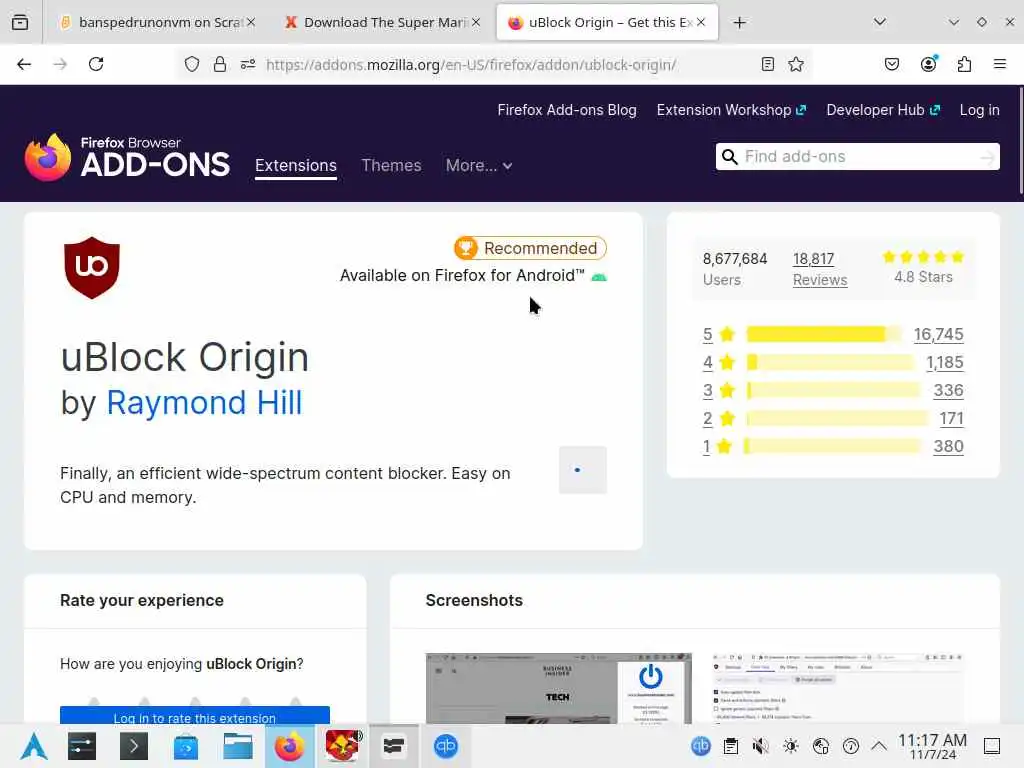This screenshot has height=768, width=1024.
Task: Open 171 two-star reviews count
Action: point(952,419)
